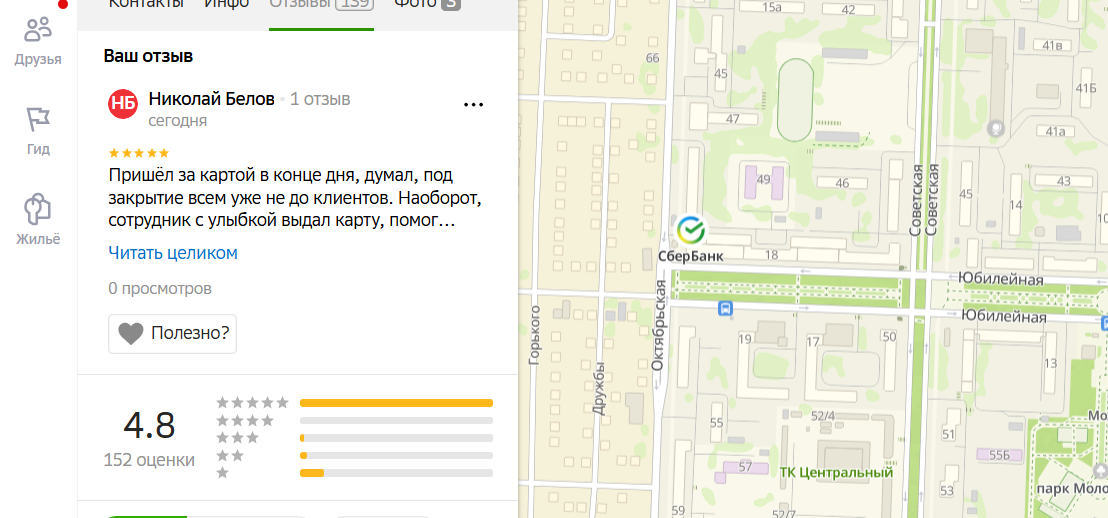
Task: Click building number 47 on the map
Action: [732, 119]
